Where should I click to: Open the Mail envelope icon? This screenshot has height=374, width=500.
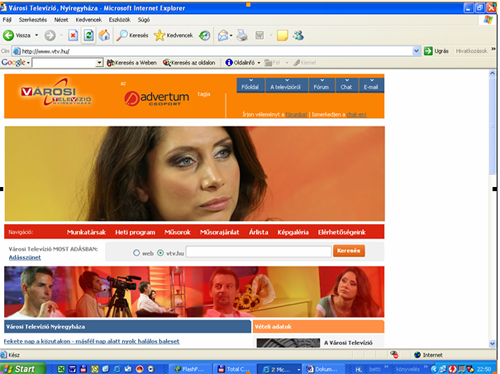pos(223,35)
